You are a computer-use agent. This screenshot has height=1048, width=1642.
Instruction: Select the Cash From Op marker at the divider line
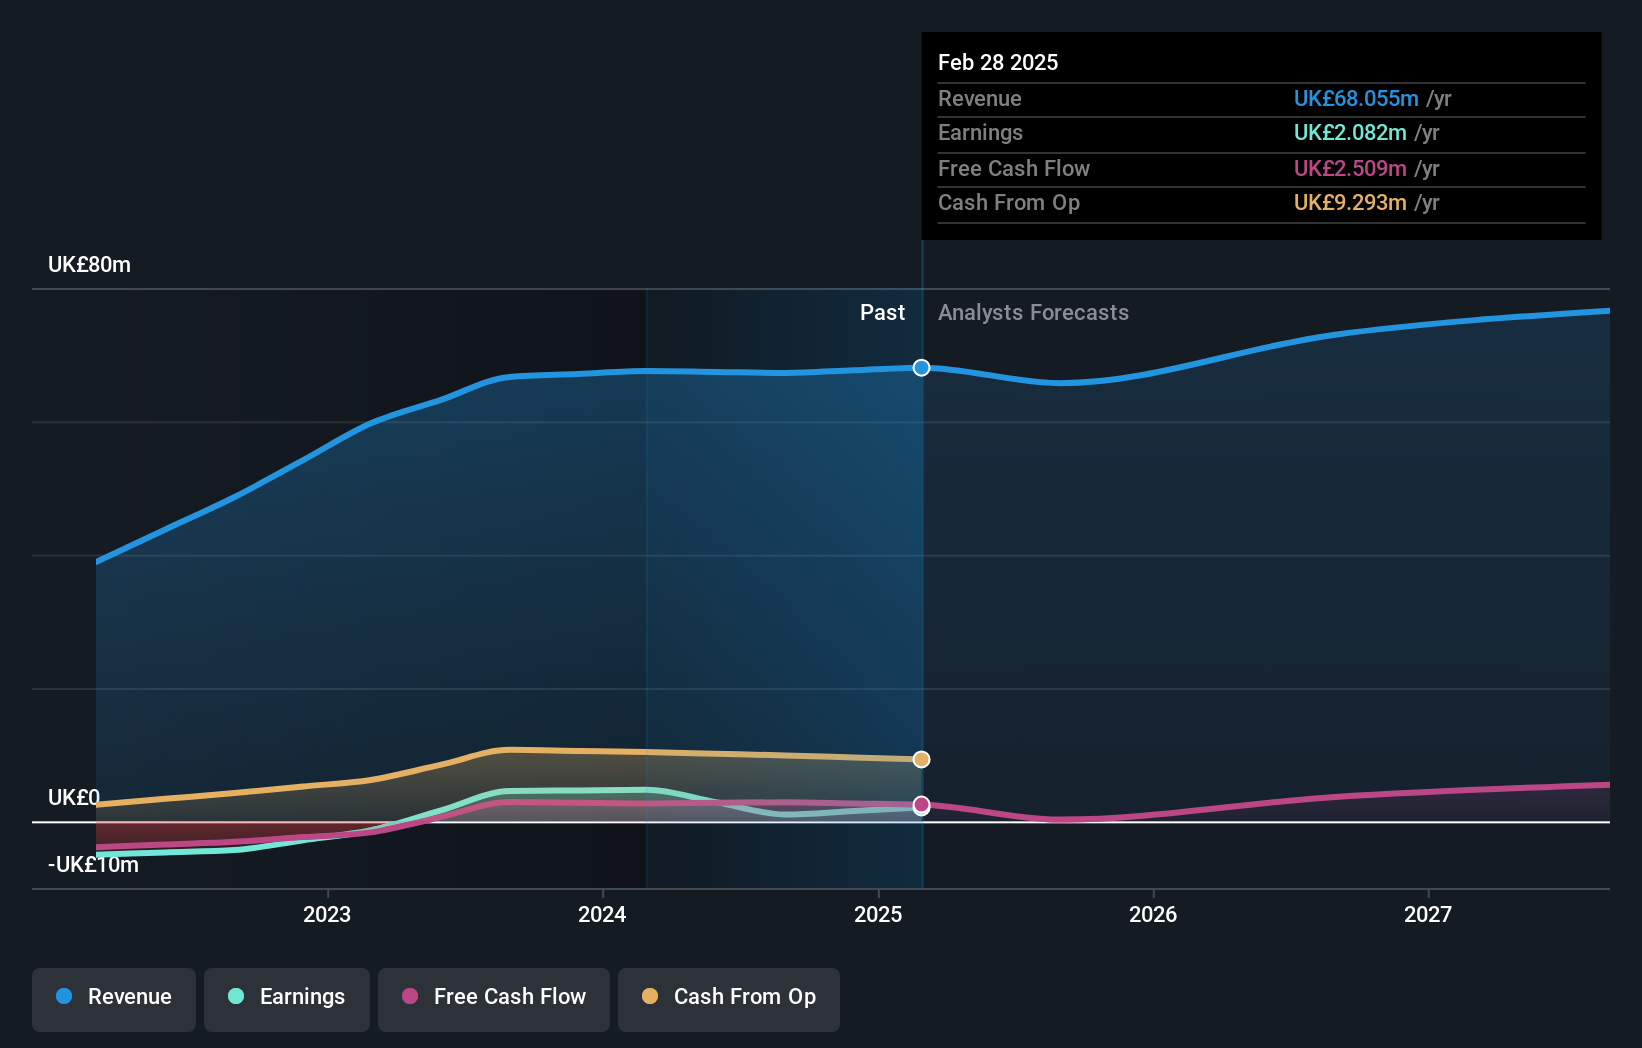coord(920,759)
